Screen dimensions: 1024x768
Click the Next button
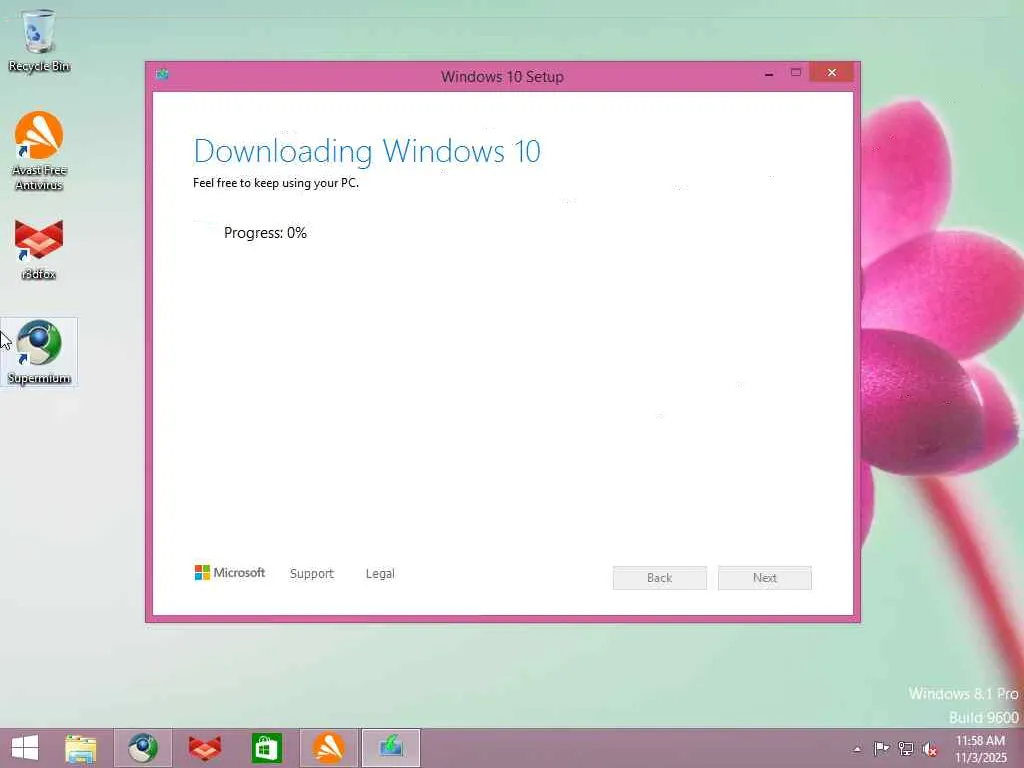[x=765, y=578]
